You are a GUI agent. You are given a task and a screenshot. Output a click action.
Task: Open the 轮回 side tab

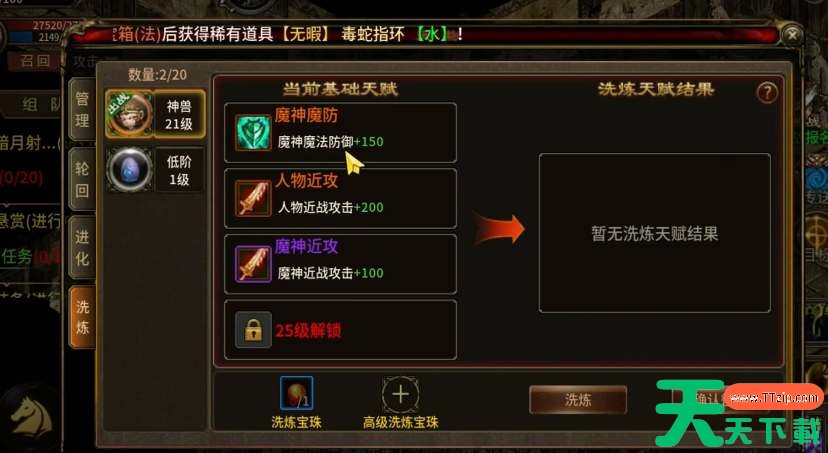click(x=82, y=180)
